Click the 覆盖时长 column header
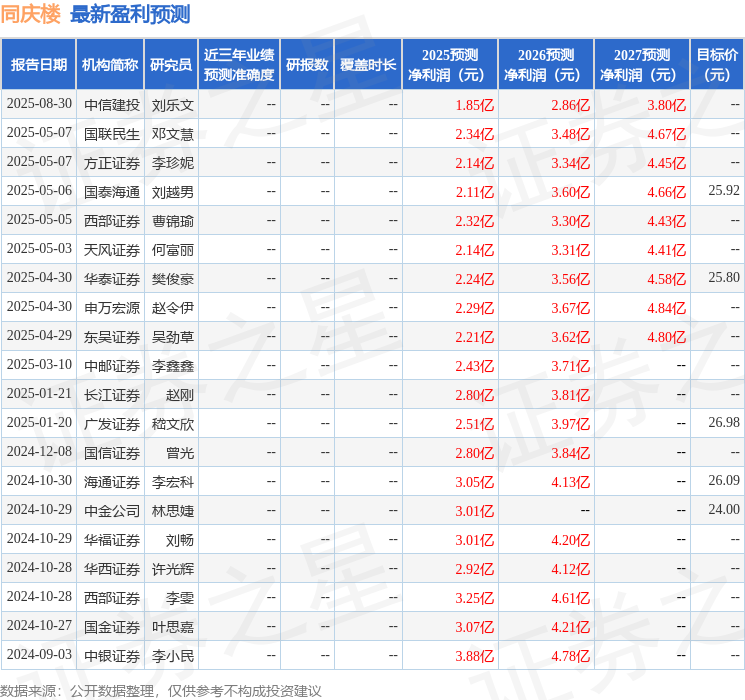745x700 pixels. point(368,65)
